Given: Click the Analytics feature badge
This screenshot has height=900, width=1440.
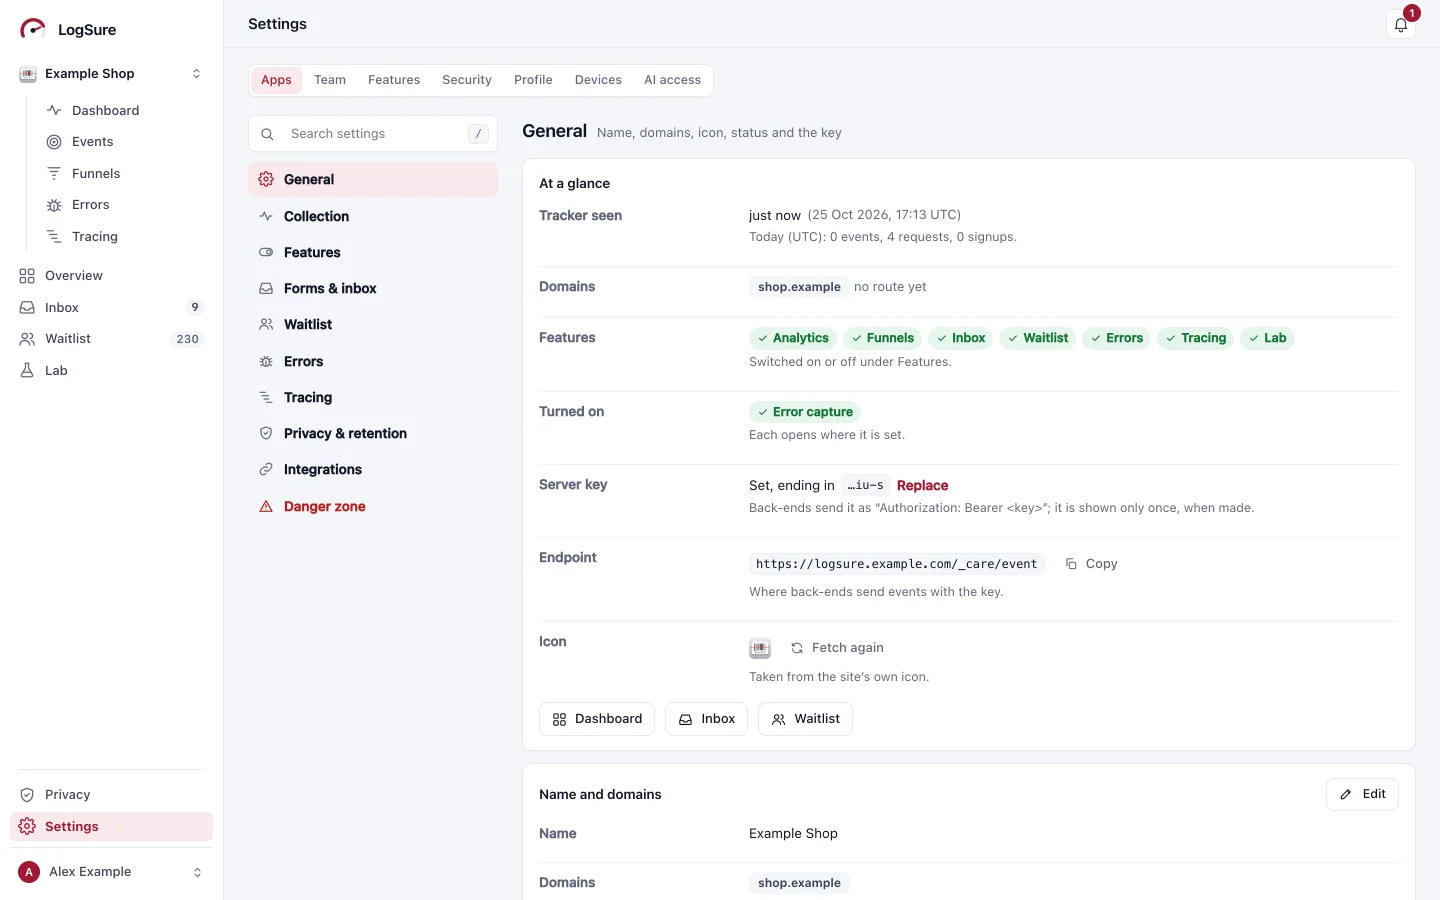Looking at the screenshot, I should 793,338.
